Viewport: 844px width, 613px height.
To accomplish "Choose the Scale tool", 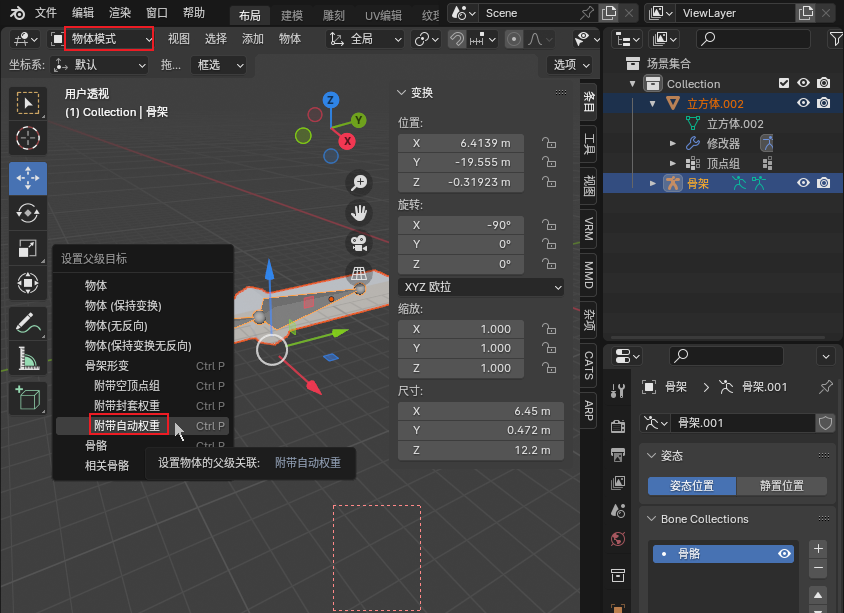I will click(28, 248).
